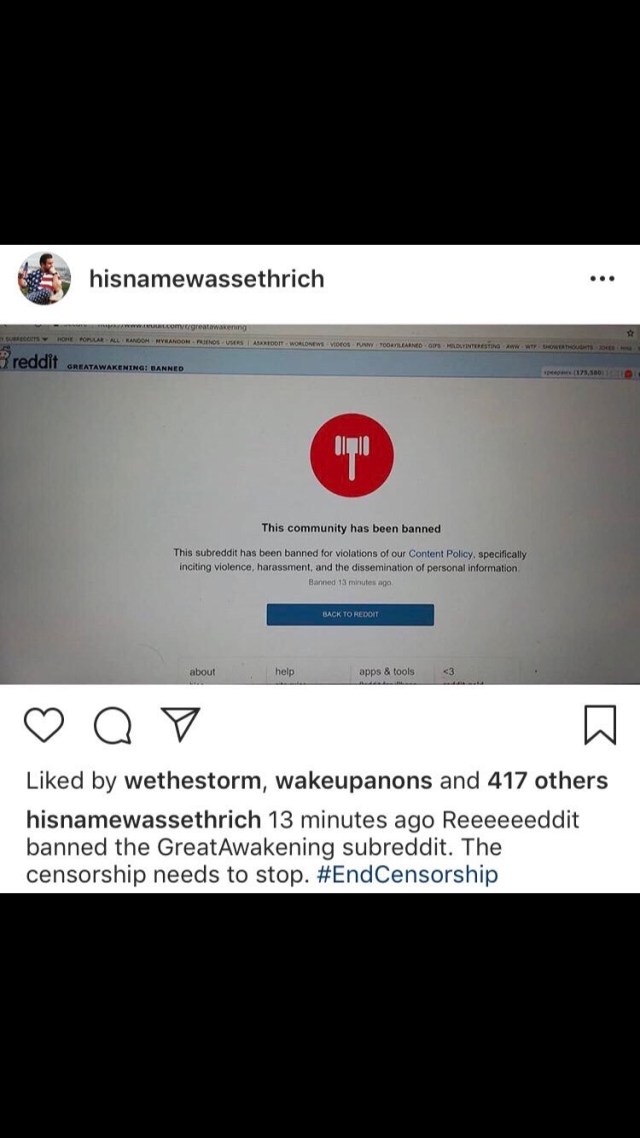This screenshot has height=1138, width=640.
Task: Tap the Reddit banned-page photo
Action: pyautogui.click(x=320, y=504)
